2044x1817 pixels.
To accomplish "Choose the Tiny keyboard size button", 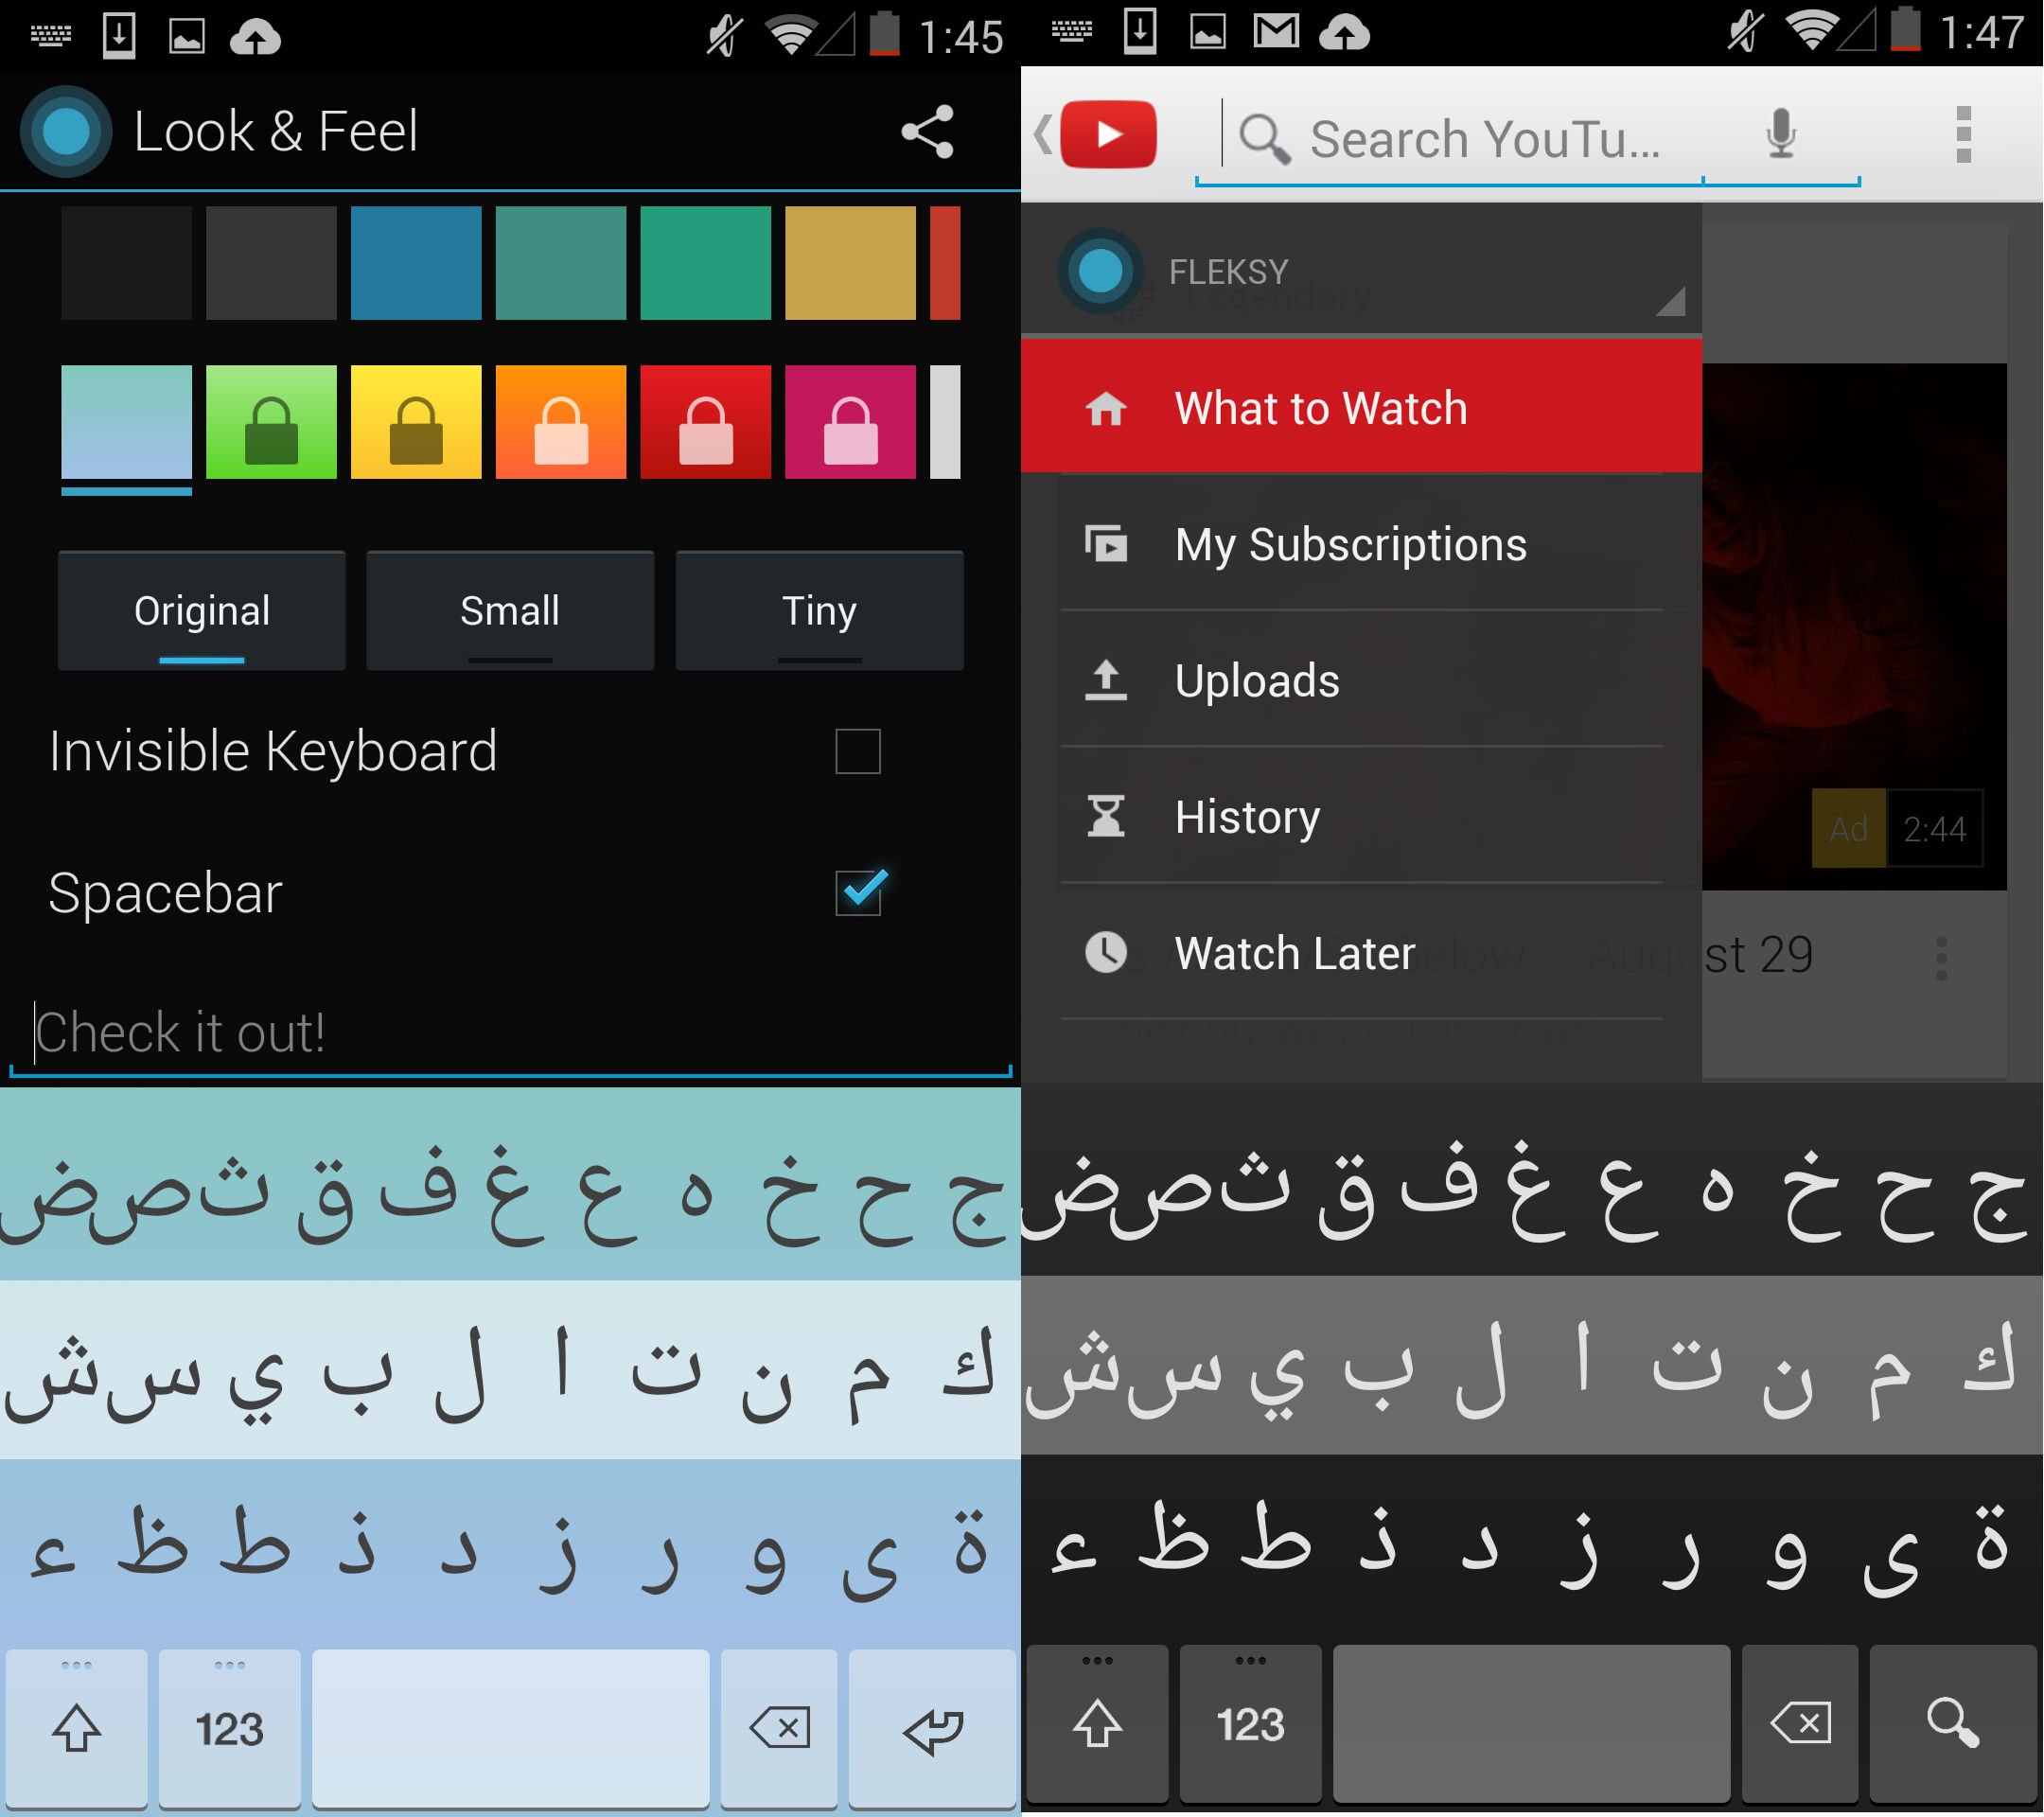I will coord(819,610).
